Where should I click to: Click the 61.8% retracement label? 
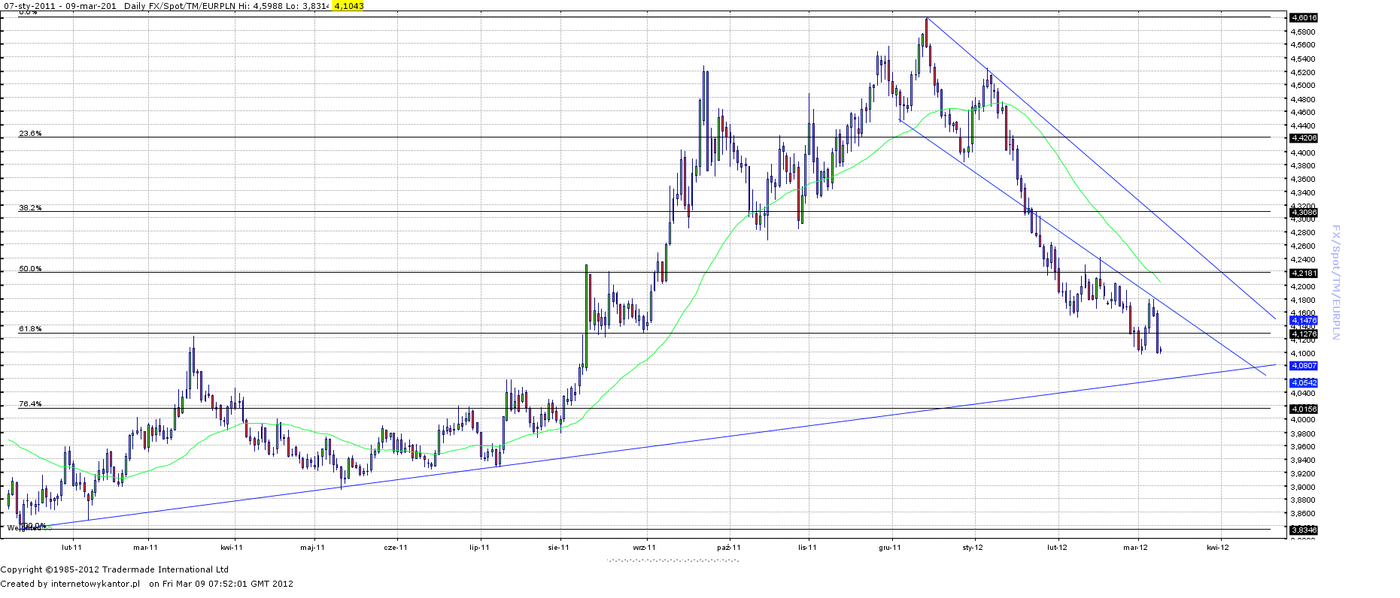[x=30, y=328]
